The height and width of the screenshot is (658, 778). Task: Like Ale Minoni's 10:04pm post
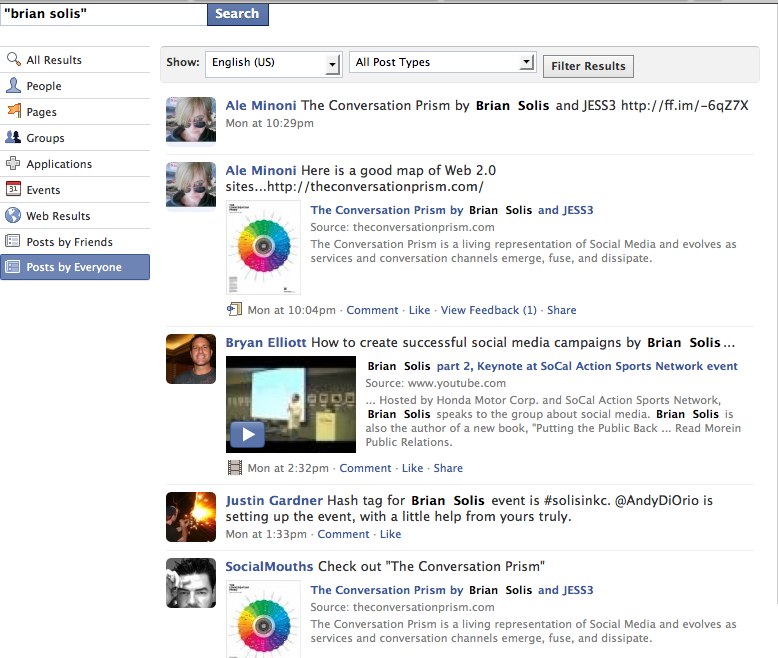coord(419,310)
